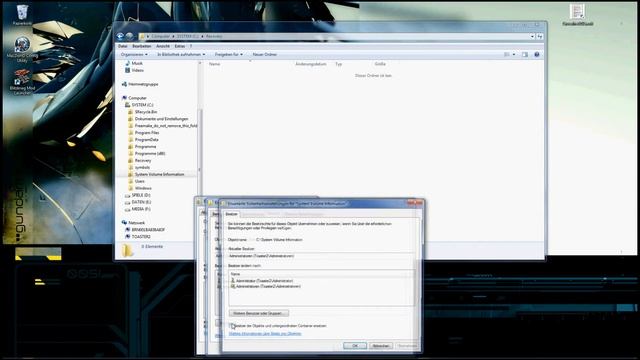Open the 'Weitere Informationen über Besitz' link
640x360 pixels.
click(265, 333)
